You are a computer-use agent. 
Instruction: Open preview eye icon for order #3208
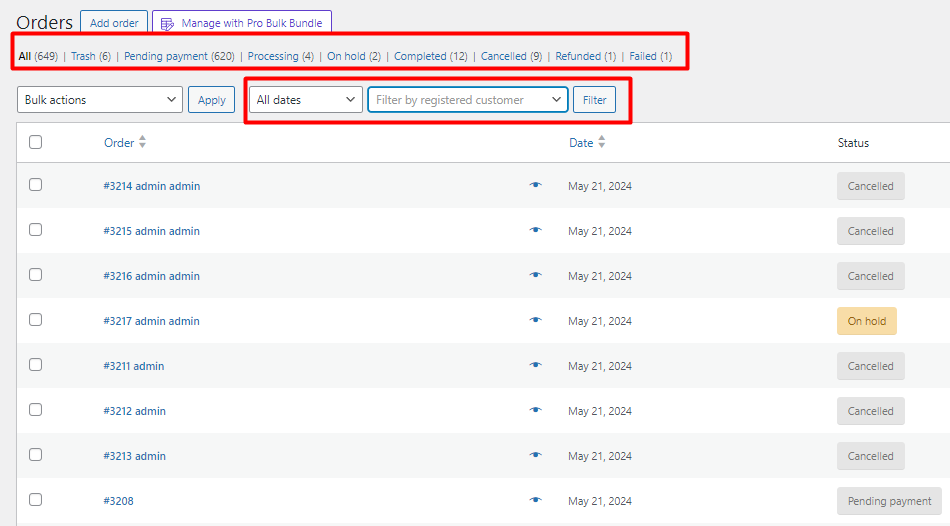535,500
